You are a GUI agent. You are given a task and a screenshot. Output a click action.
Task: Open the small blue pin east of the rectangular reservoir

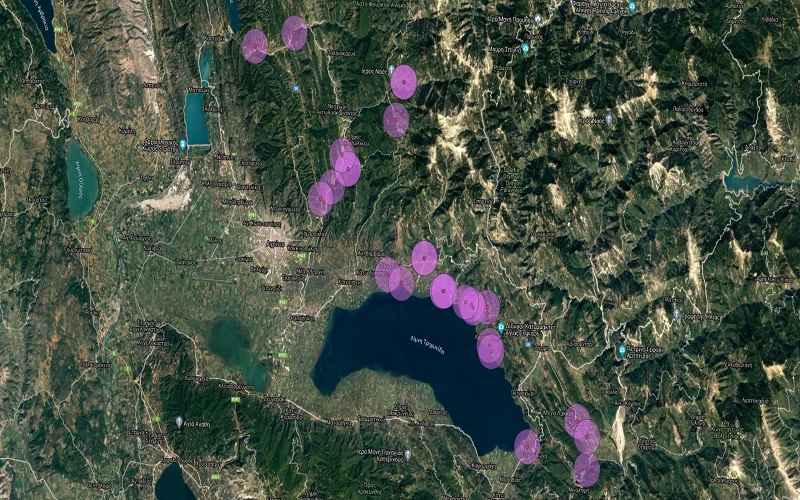point(296,89)
